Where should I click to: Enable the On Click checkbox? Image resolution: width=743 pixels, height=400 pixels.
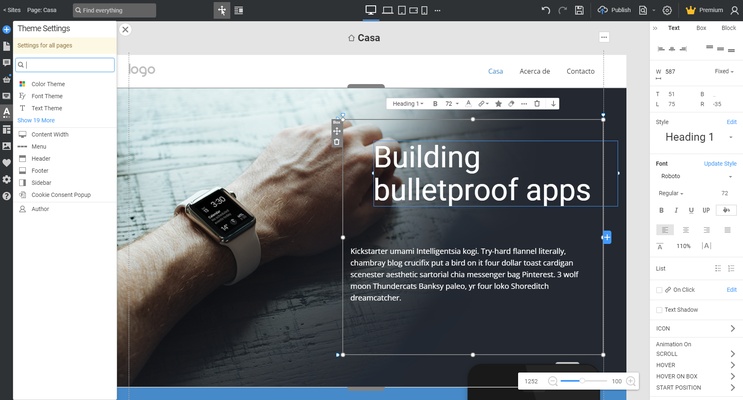[659, 290]
